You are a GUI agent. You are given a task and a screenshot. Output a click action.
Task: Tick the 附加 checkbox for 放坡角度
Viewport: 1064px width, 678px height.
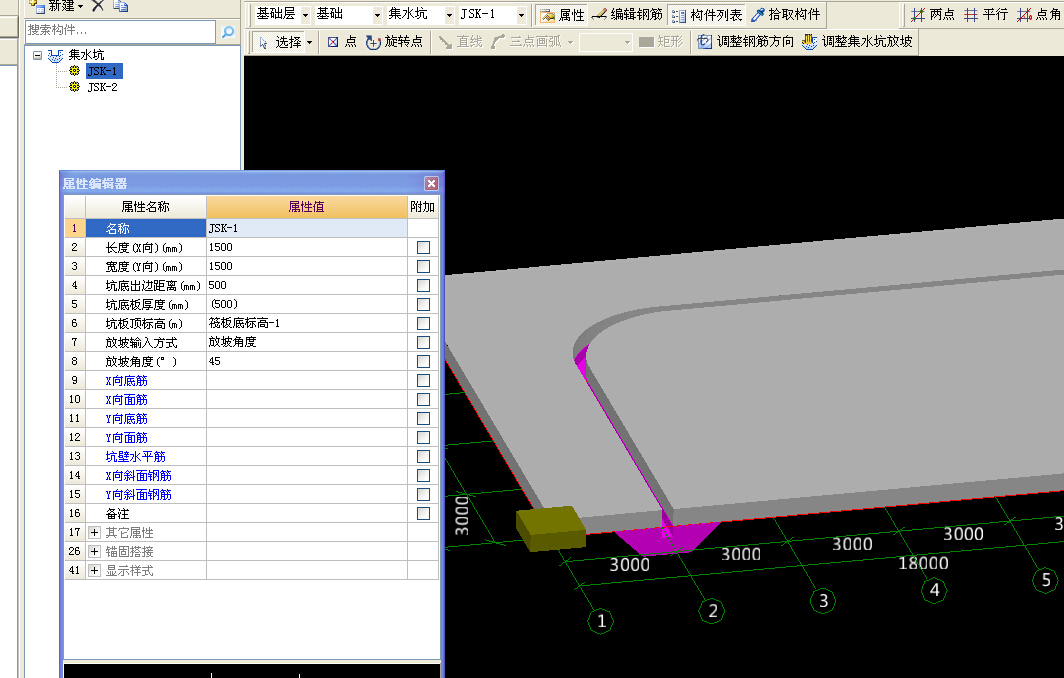pyautogui.click(x=423, y=362)
